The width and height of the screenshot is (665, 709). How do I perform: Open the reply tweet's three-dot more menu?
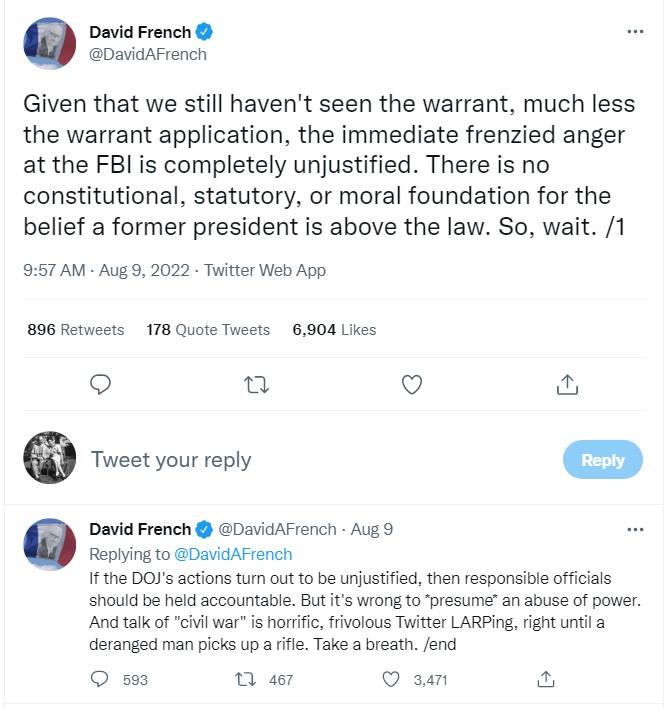tap(635, 529)
